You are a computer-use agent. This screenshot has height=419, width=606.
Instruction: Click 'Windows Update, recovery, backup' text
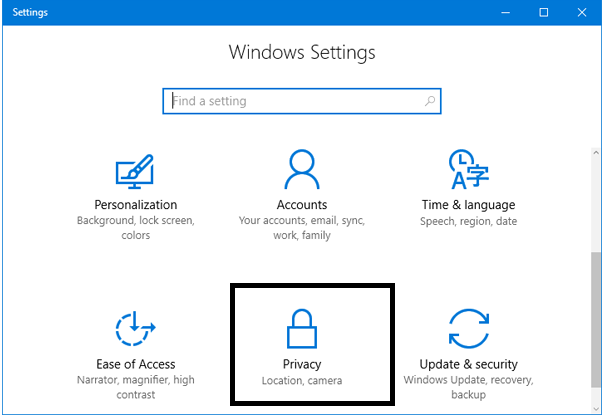468,387
